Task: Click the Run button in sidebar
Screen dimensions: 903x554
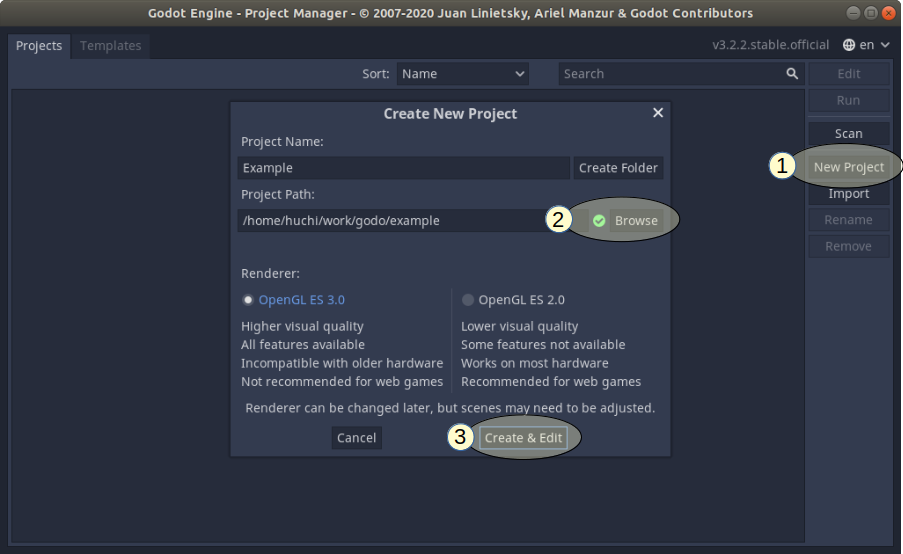Action: pyautogui.click(x=848, y=100)
